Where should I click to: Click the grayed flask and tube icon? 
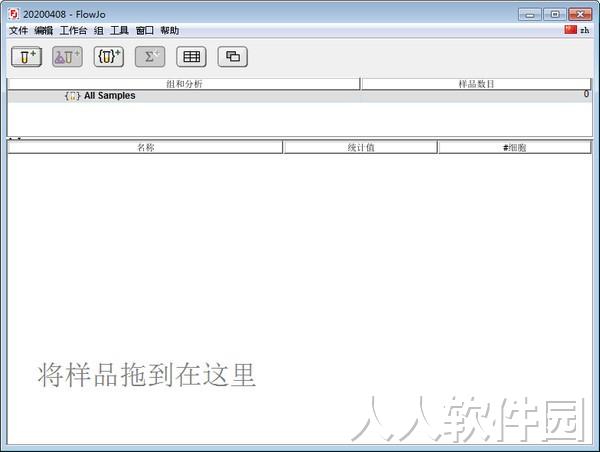coord(67,57)
